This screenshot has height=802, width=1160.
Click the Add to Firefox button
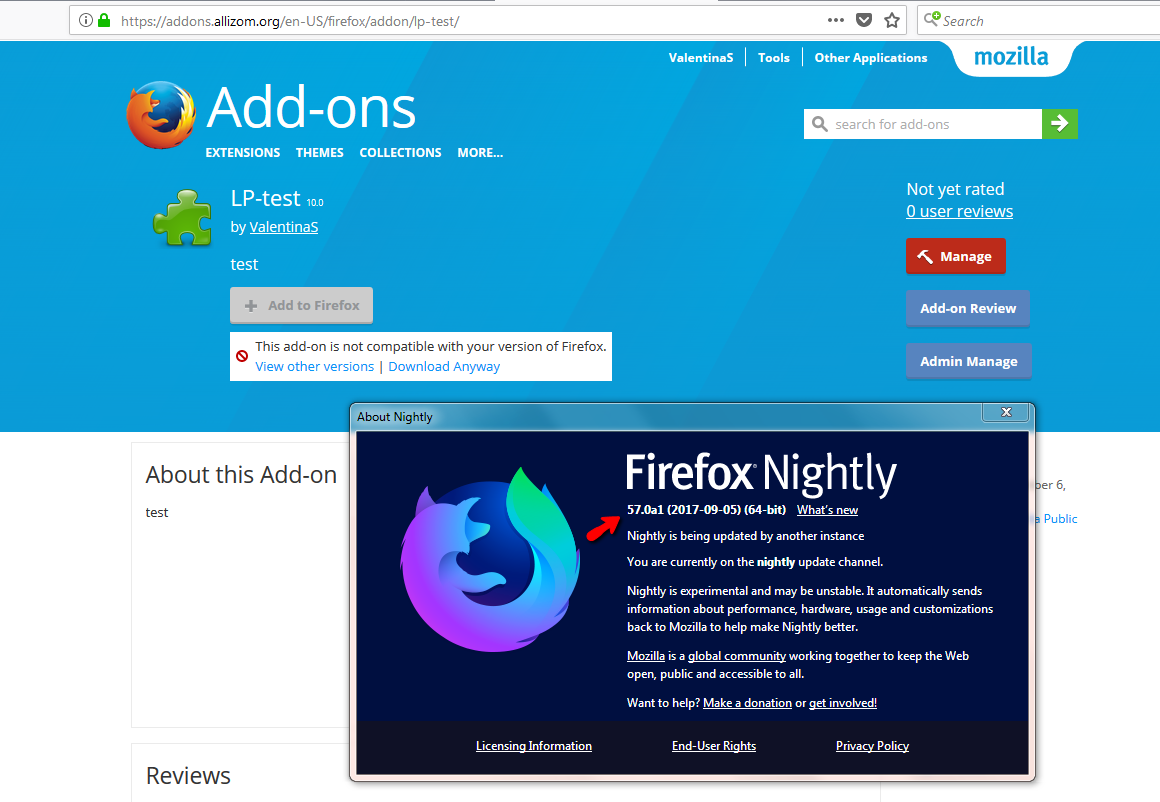(x=301, y=305)
